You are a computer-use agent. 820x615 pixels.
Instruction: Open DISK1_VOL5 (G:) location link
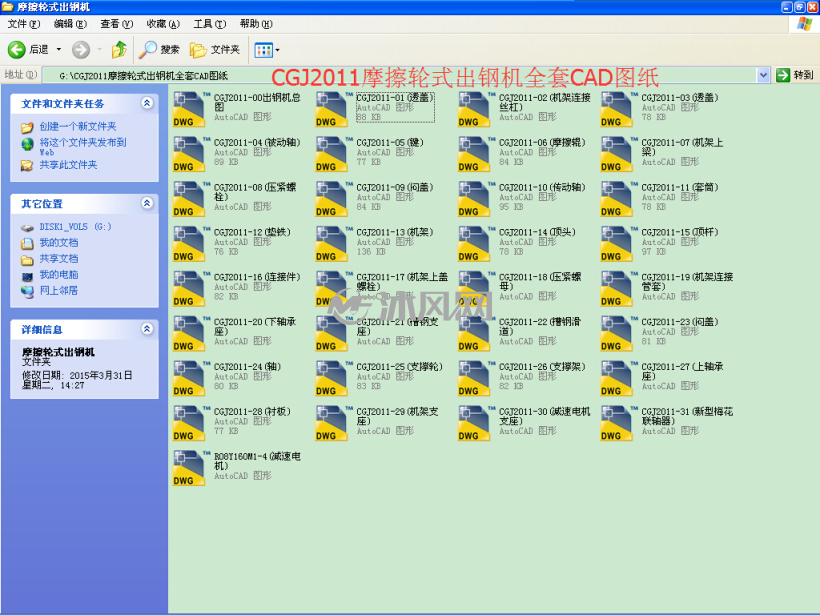[x=75, y=227]
